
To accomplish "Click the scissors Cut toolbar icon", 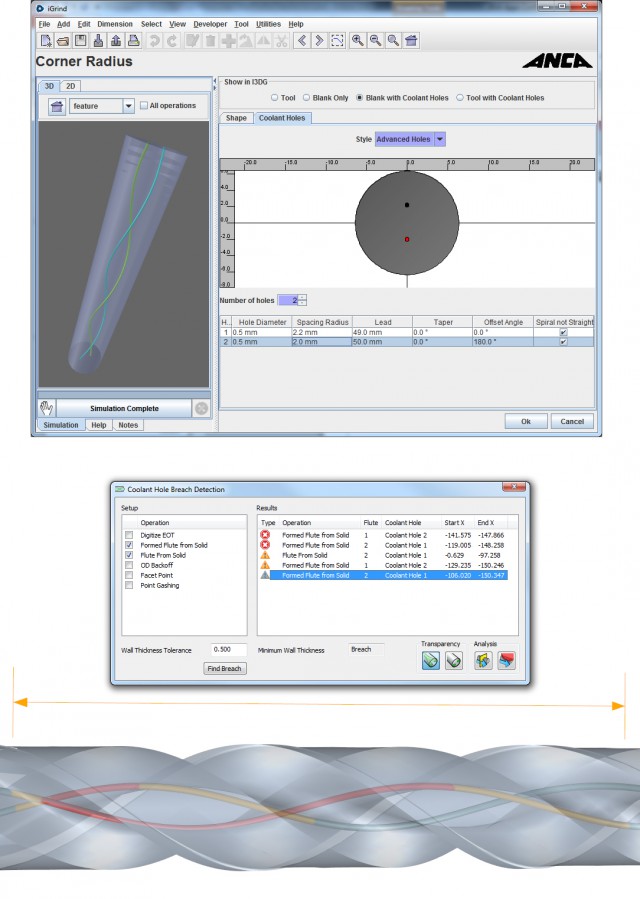I will (281, 41).
